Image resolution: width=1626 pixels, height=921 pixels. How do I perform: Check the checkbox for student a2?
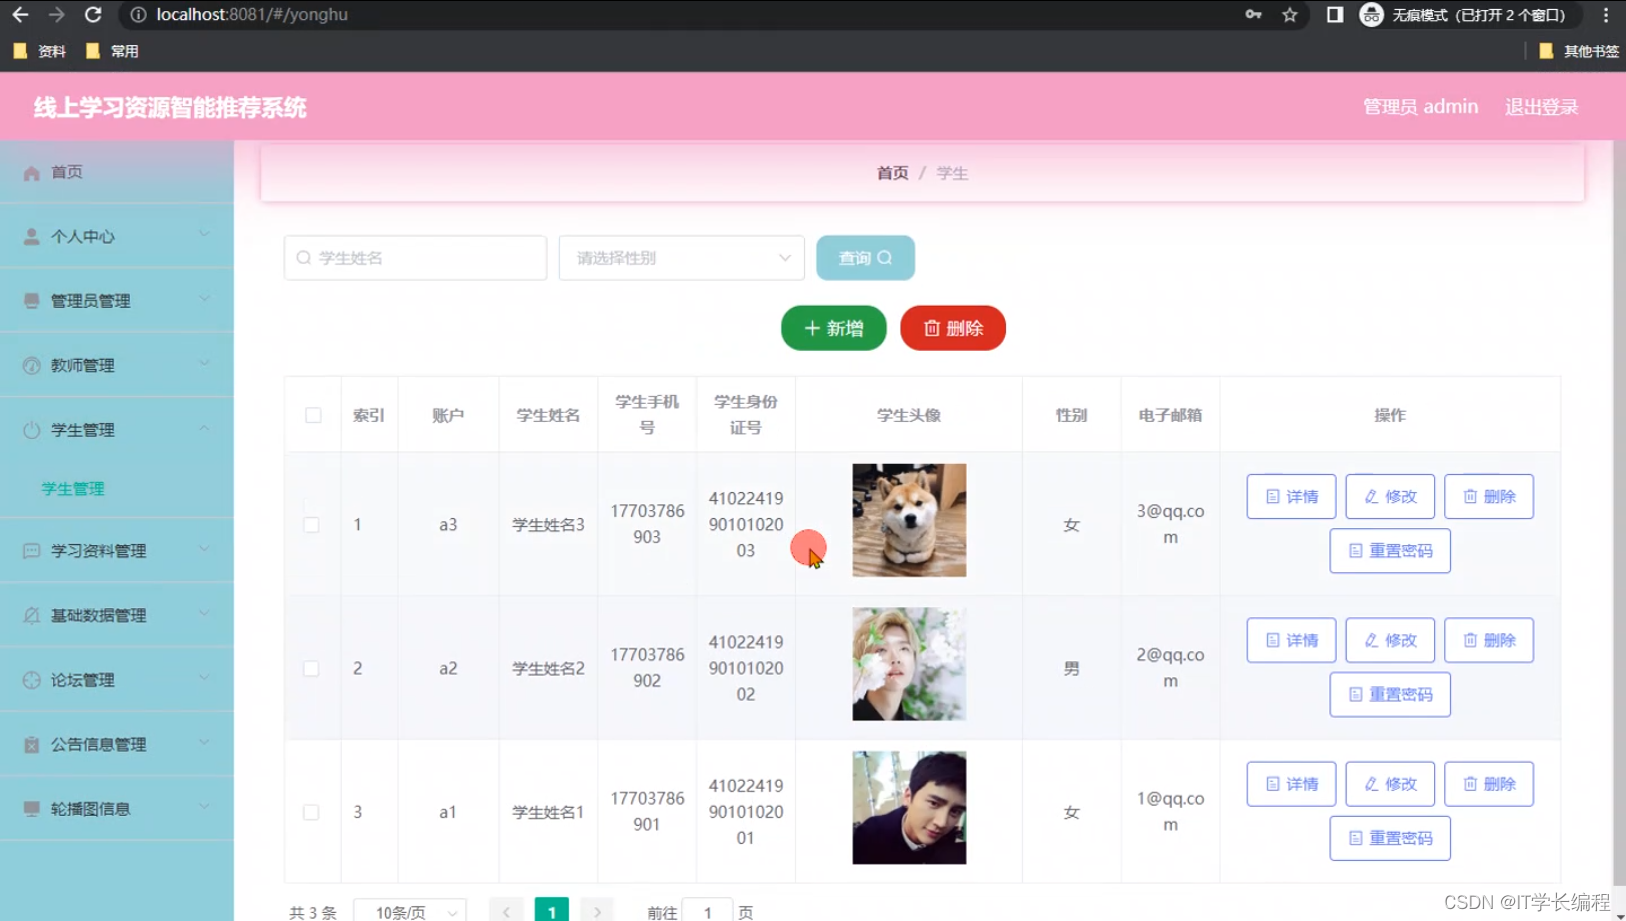(313, 668)
